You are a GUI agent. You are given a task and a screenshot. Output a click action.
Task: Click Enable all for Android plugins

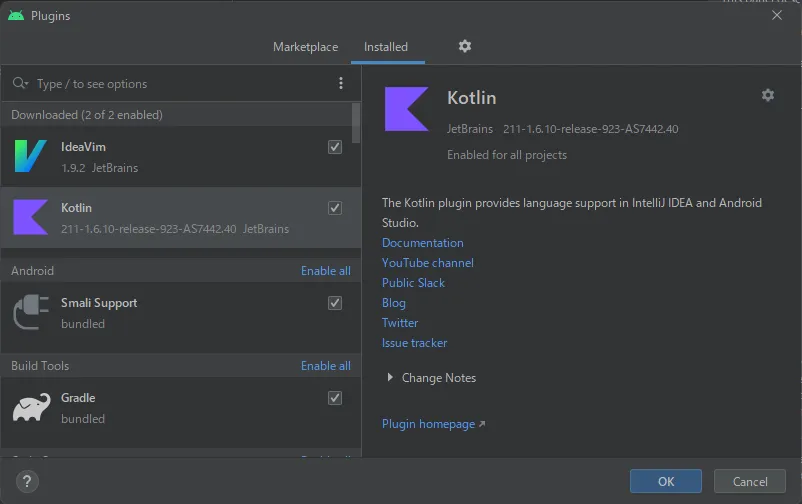325,271
